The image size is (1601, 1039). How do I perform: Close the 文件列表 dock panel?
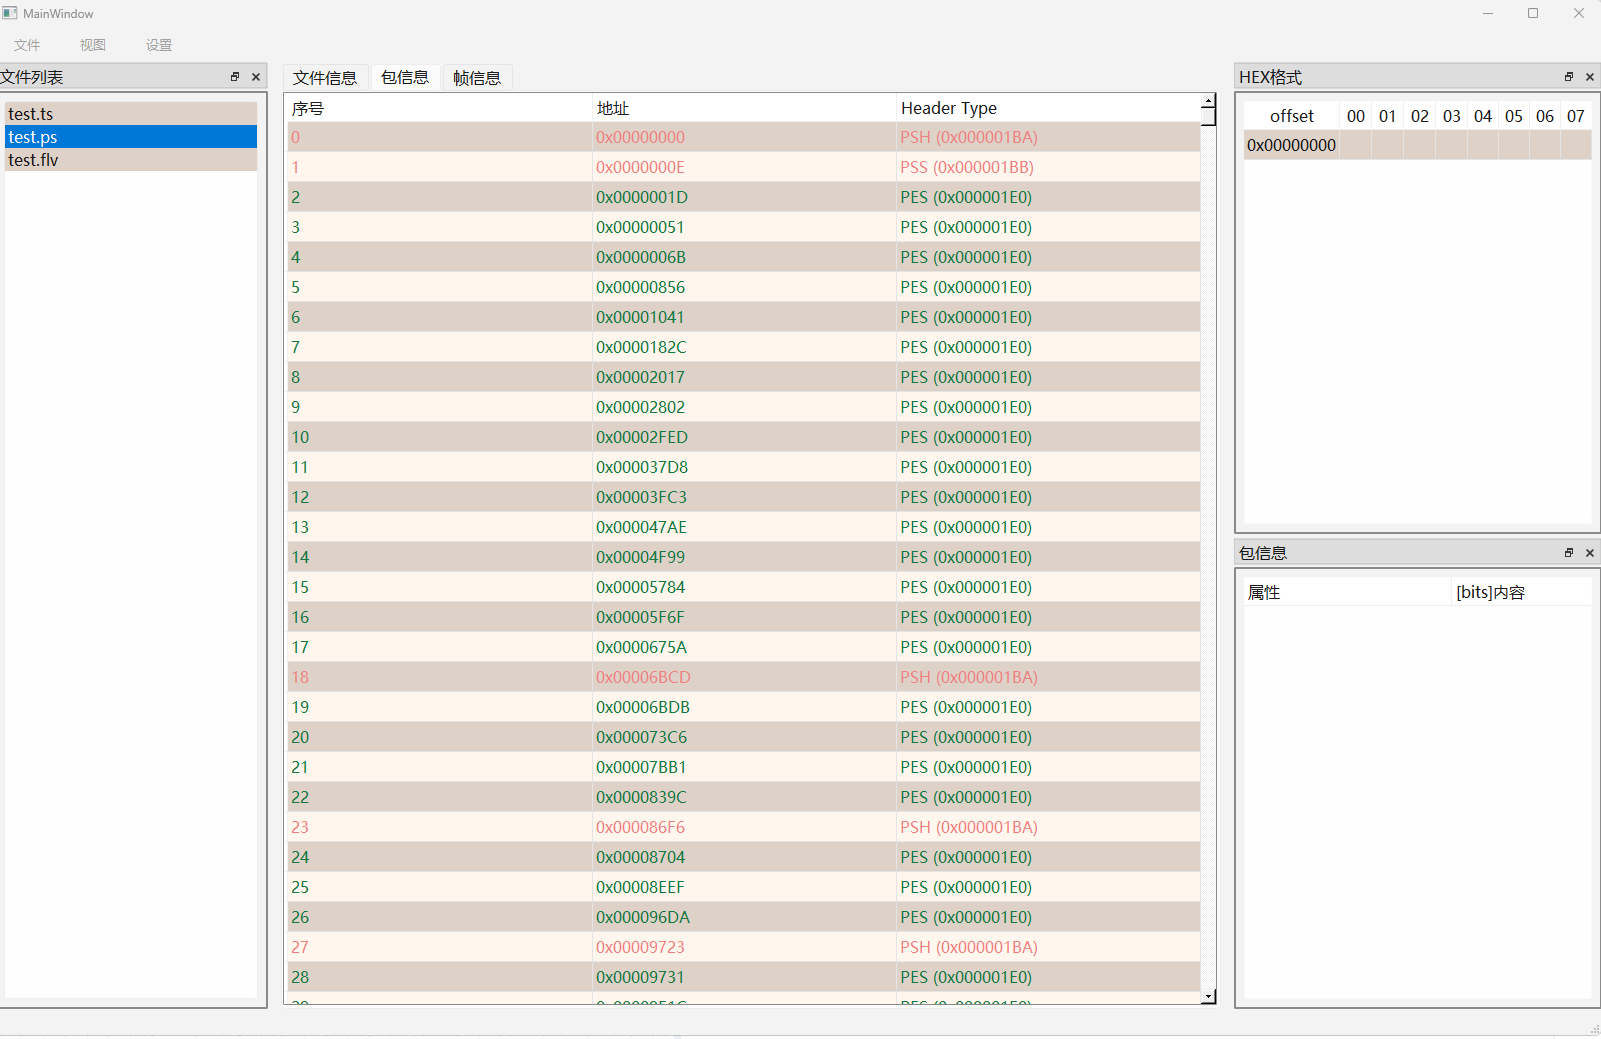256,77
